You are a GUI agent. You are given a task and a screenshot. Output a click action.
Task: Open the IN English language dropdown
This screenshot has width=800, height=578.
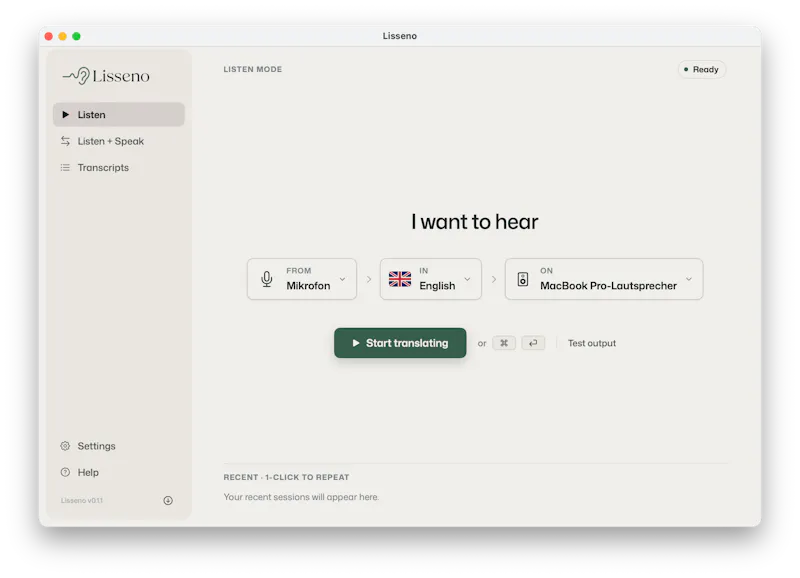(x=431, y=279)
